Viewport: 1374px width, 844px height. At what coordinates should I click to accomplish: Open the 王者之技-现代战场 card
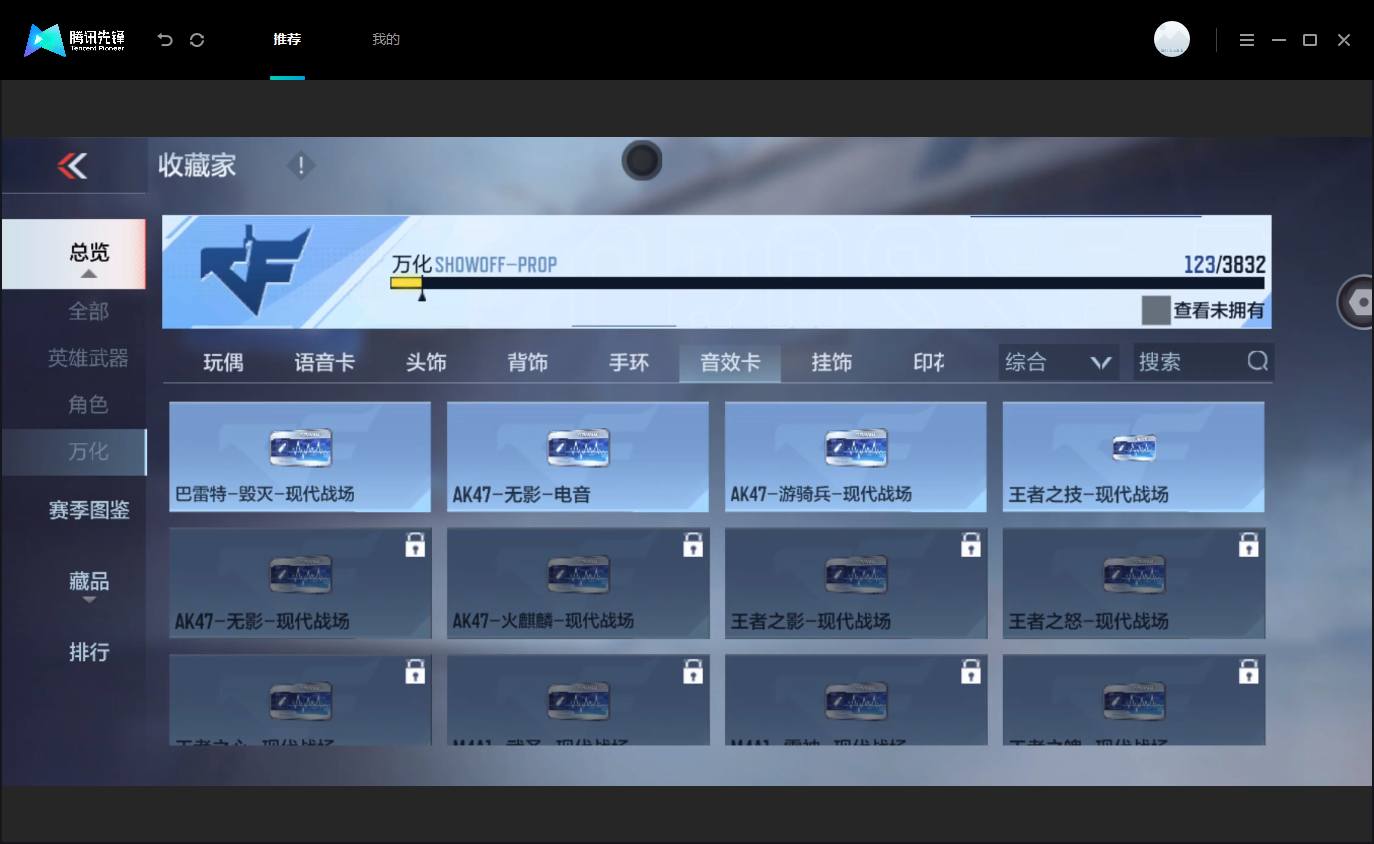pyautogui.click(x=1134, y=457)
